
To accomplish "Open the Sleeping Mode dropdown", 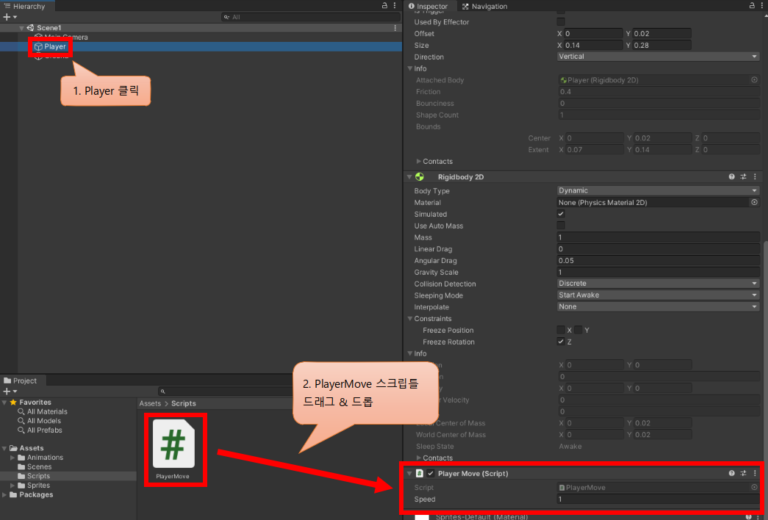I will pyautogui.click(x=658, y=295).
